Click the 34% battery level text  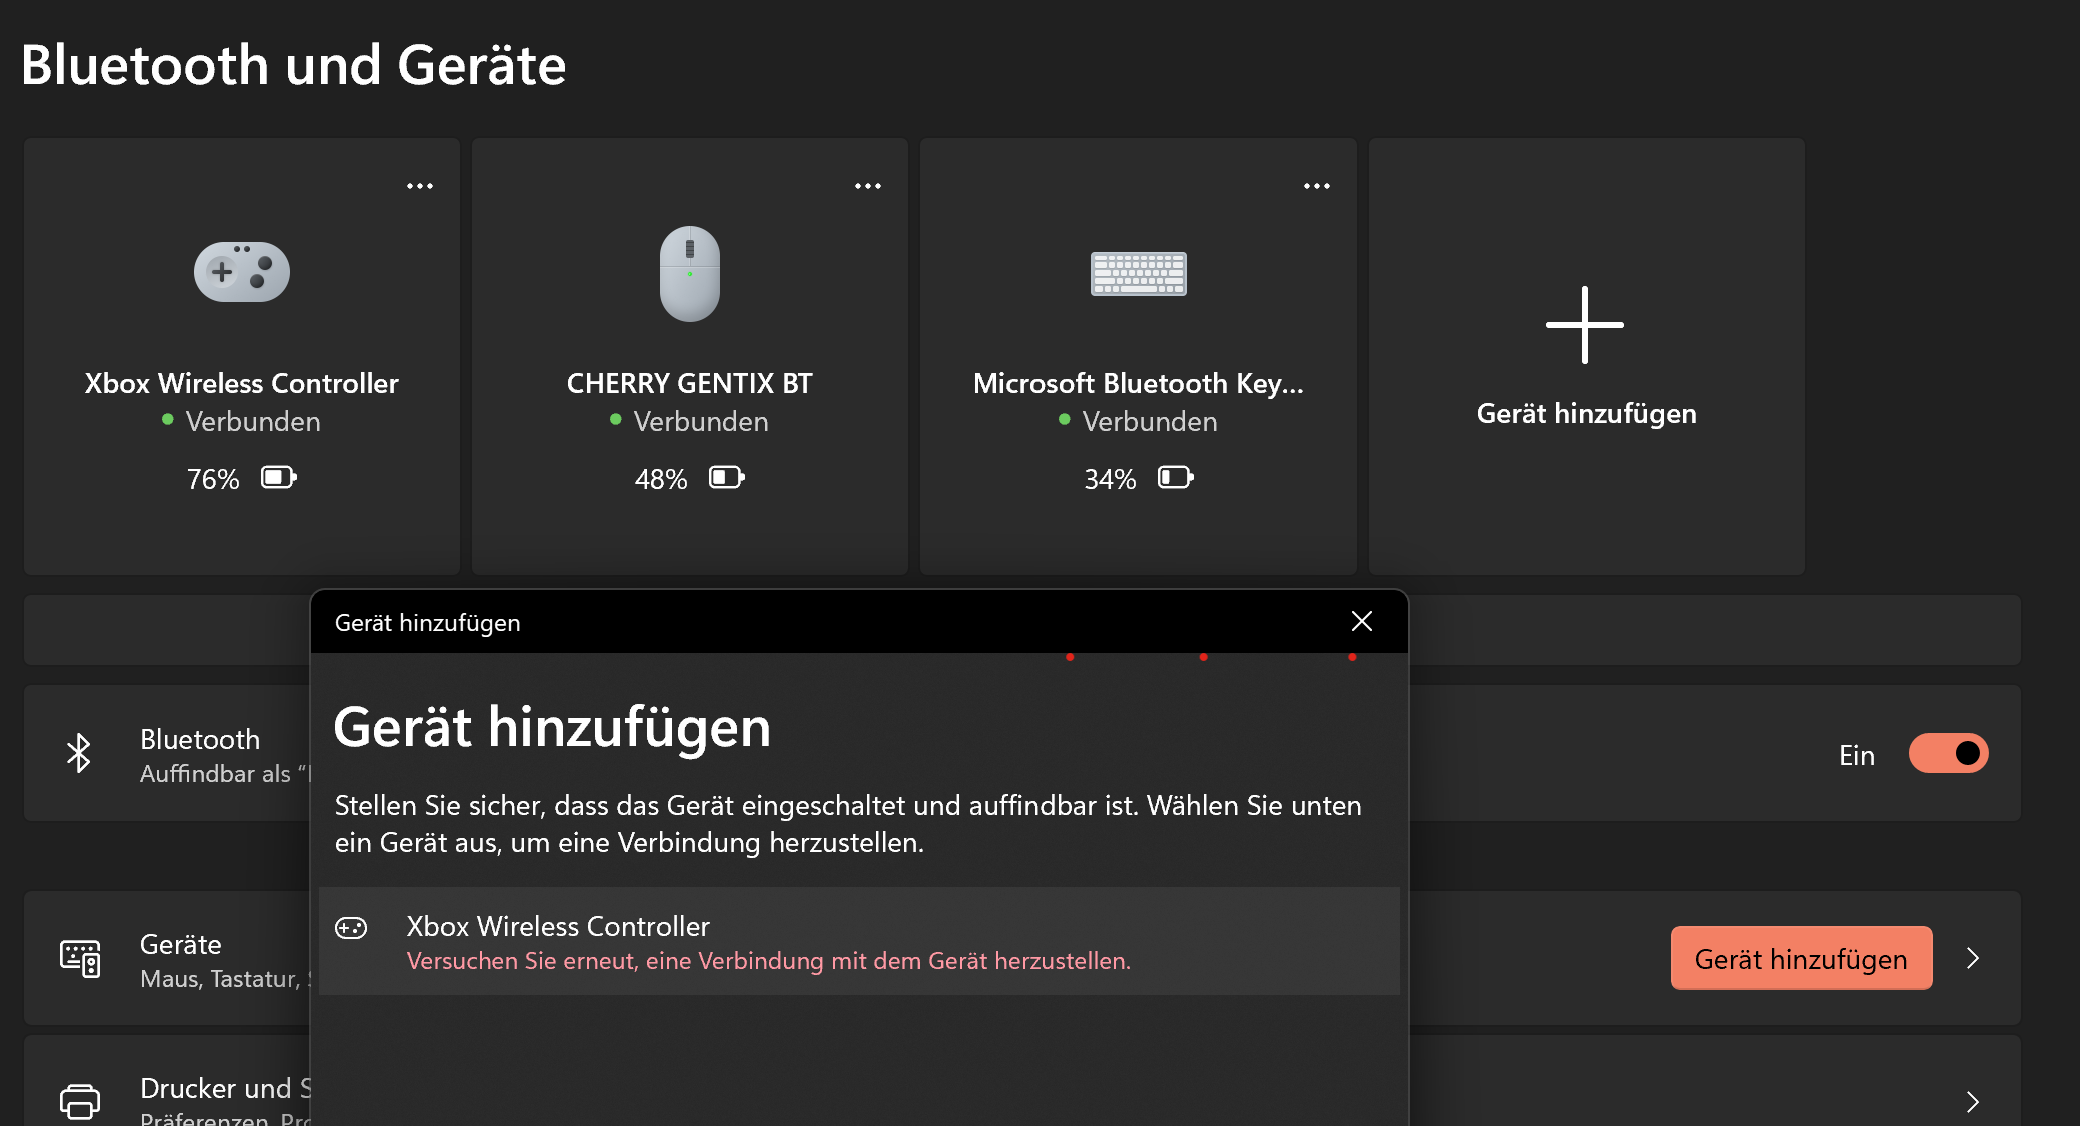tap(1110, 479)
